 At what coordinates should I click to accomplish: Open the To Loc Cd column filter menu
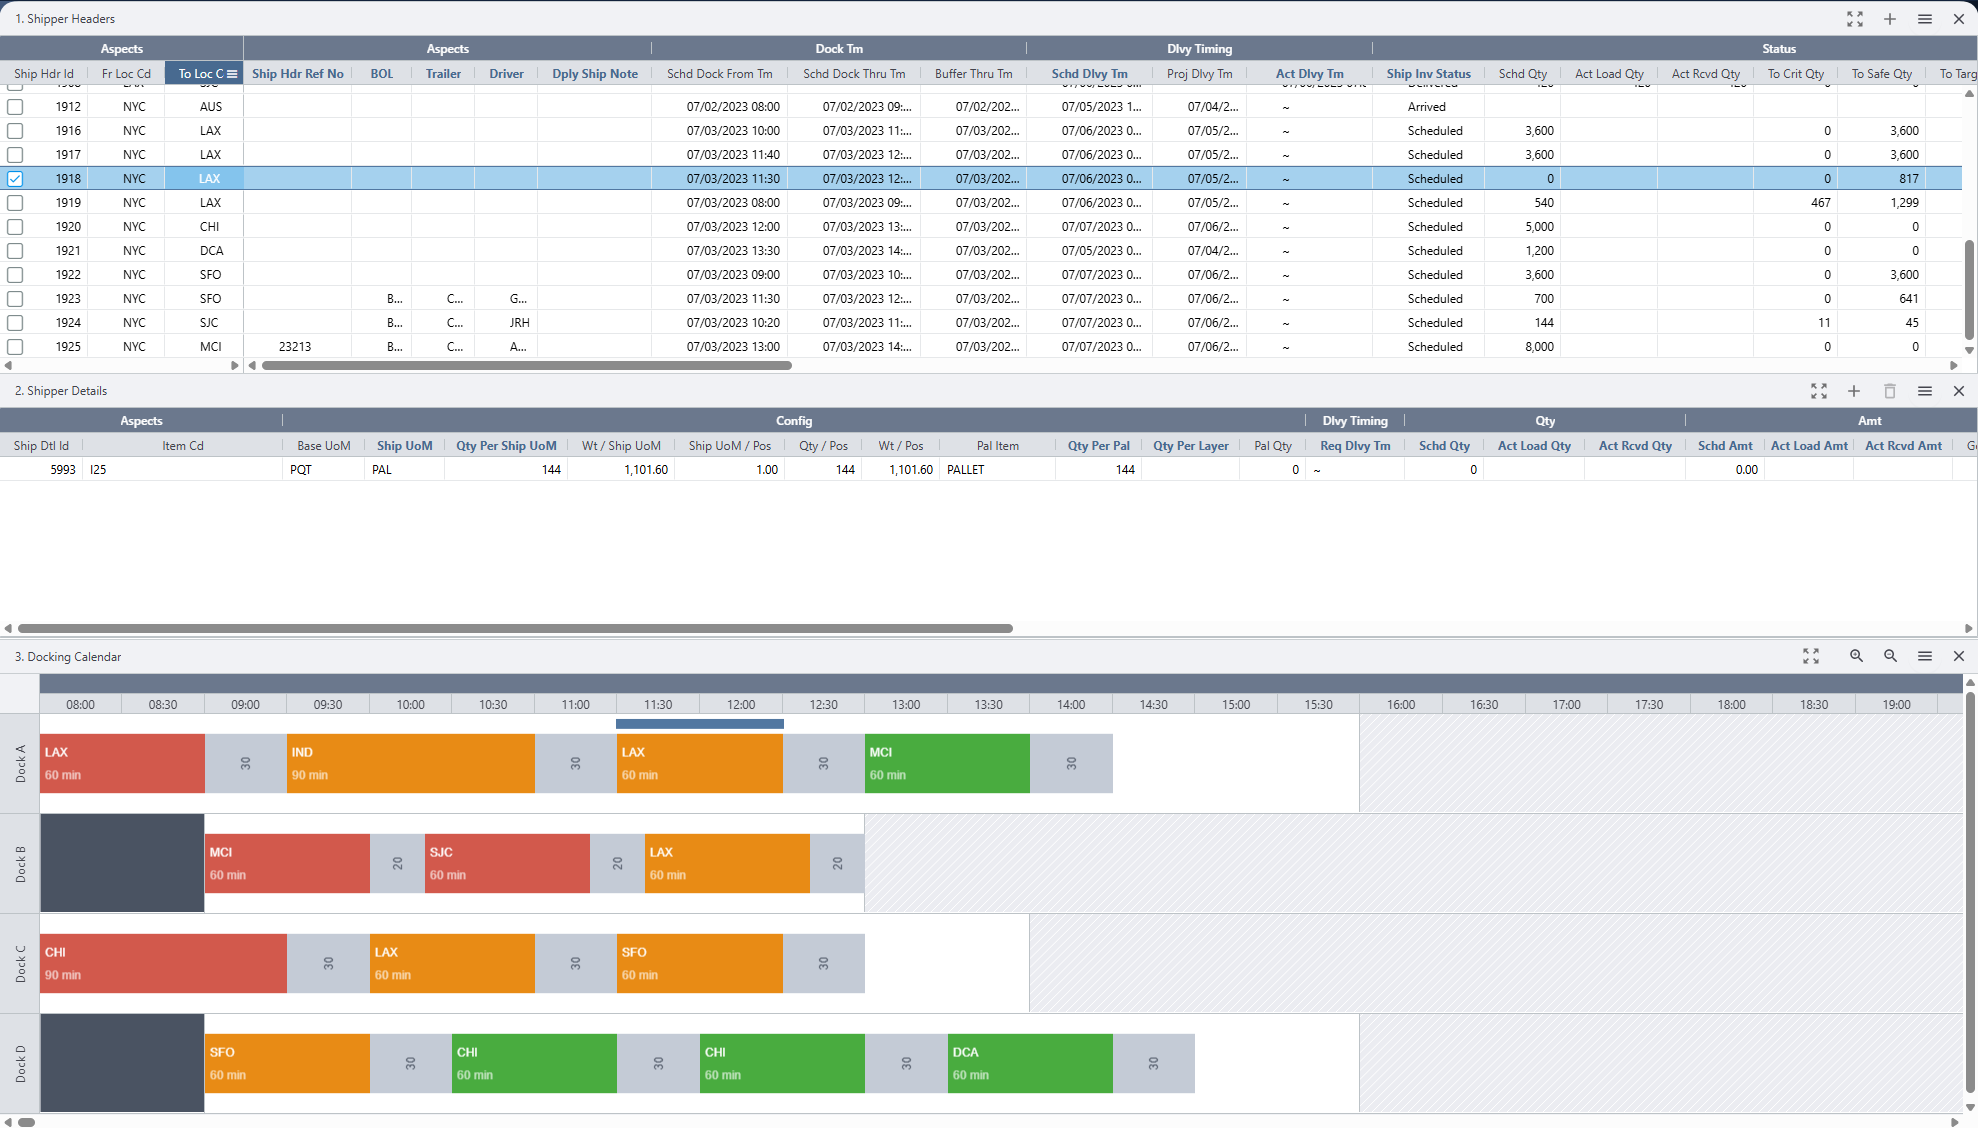231,73
